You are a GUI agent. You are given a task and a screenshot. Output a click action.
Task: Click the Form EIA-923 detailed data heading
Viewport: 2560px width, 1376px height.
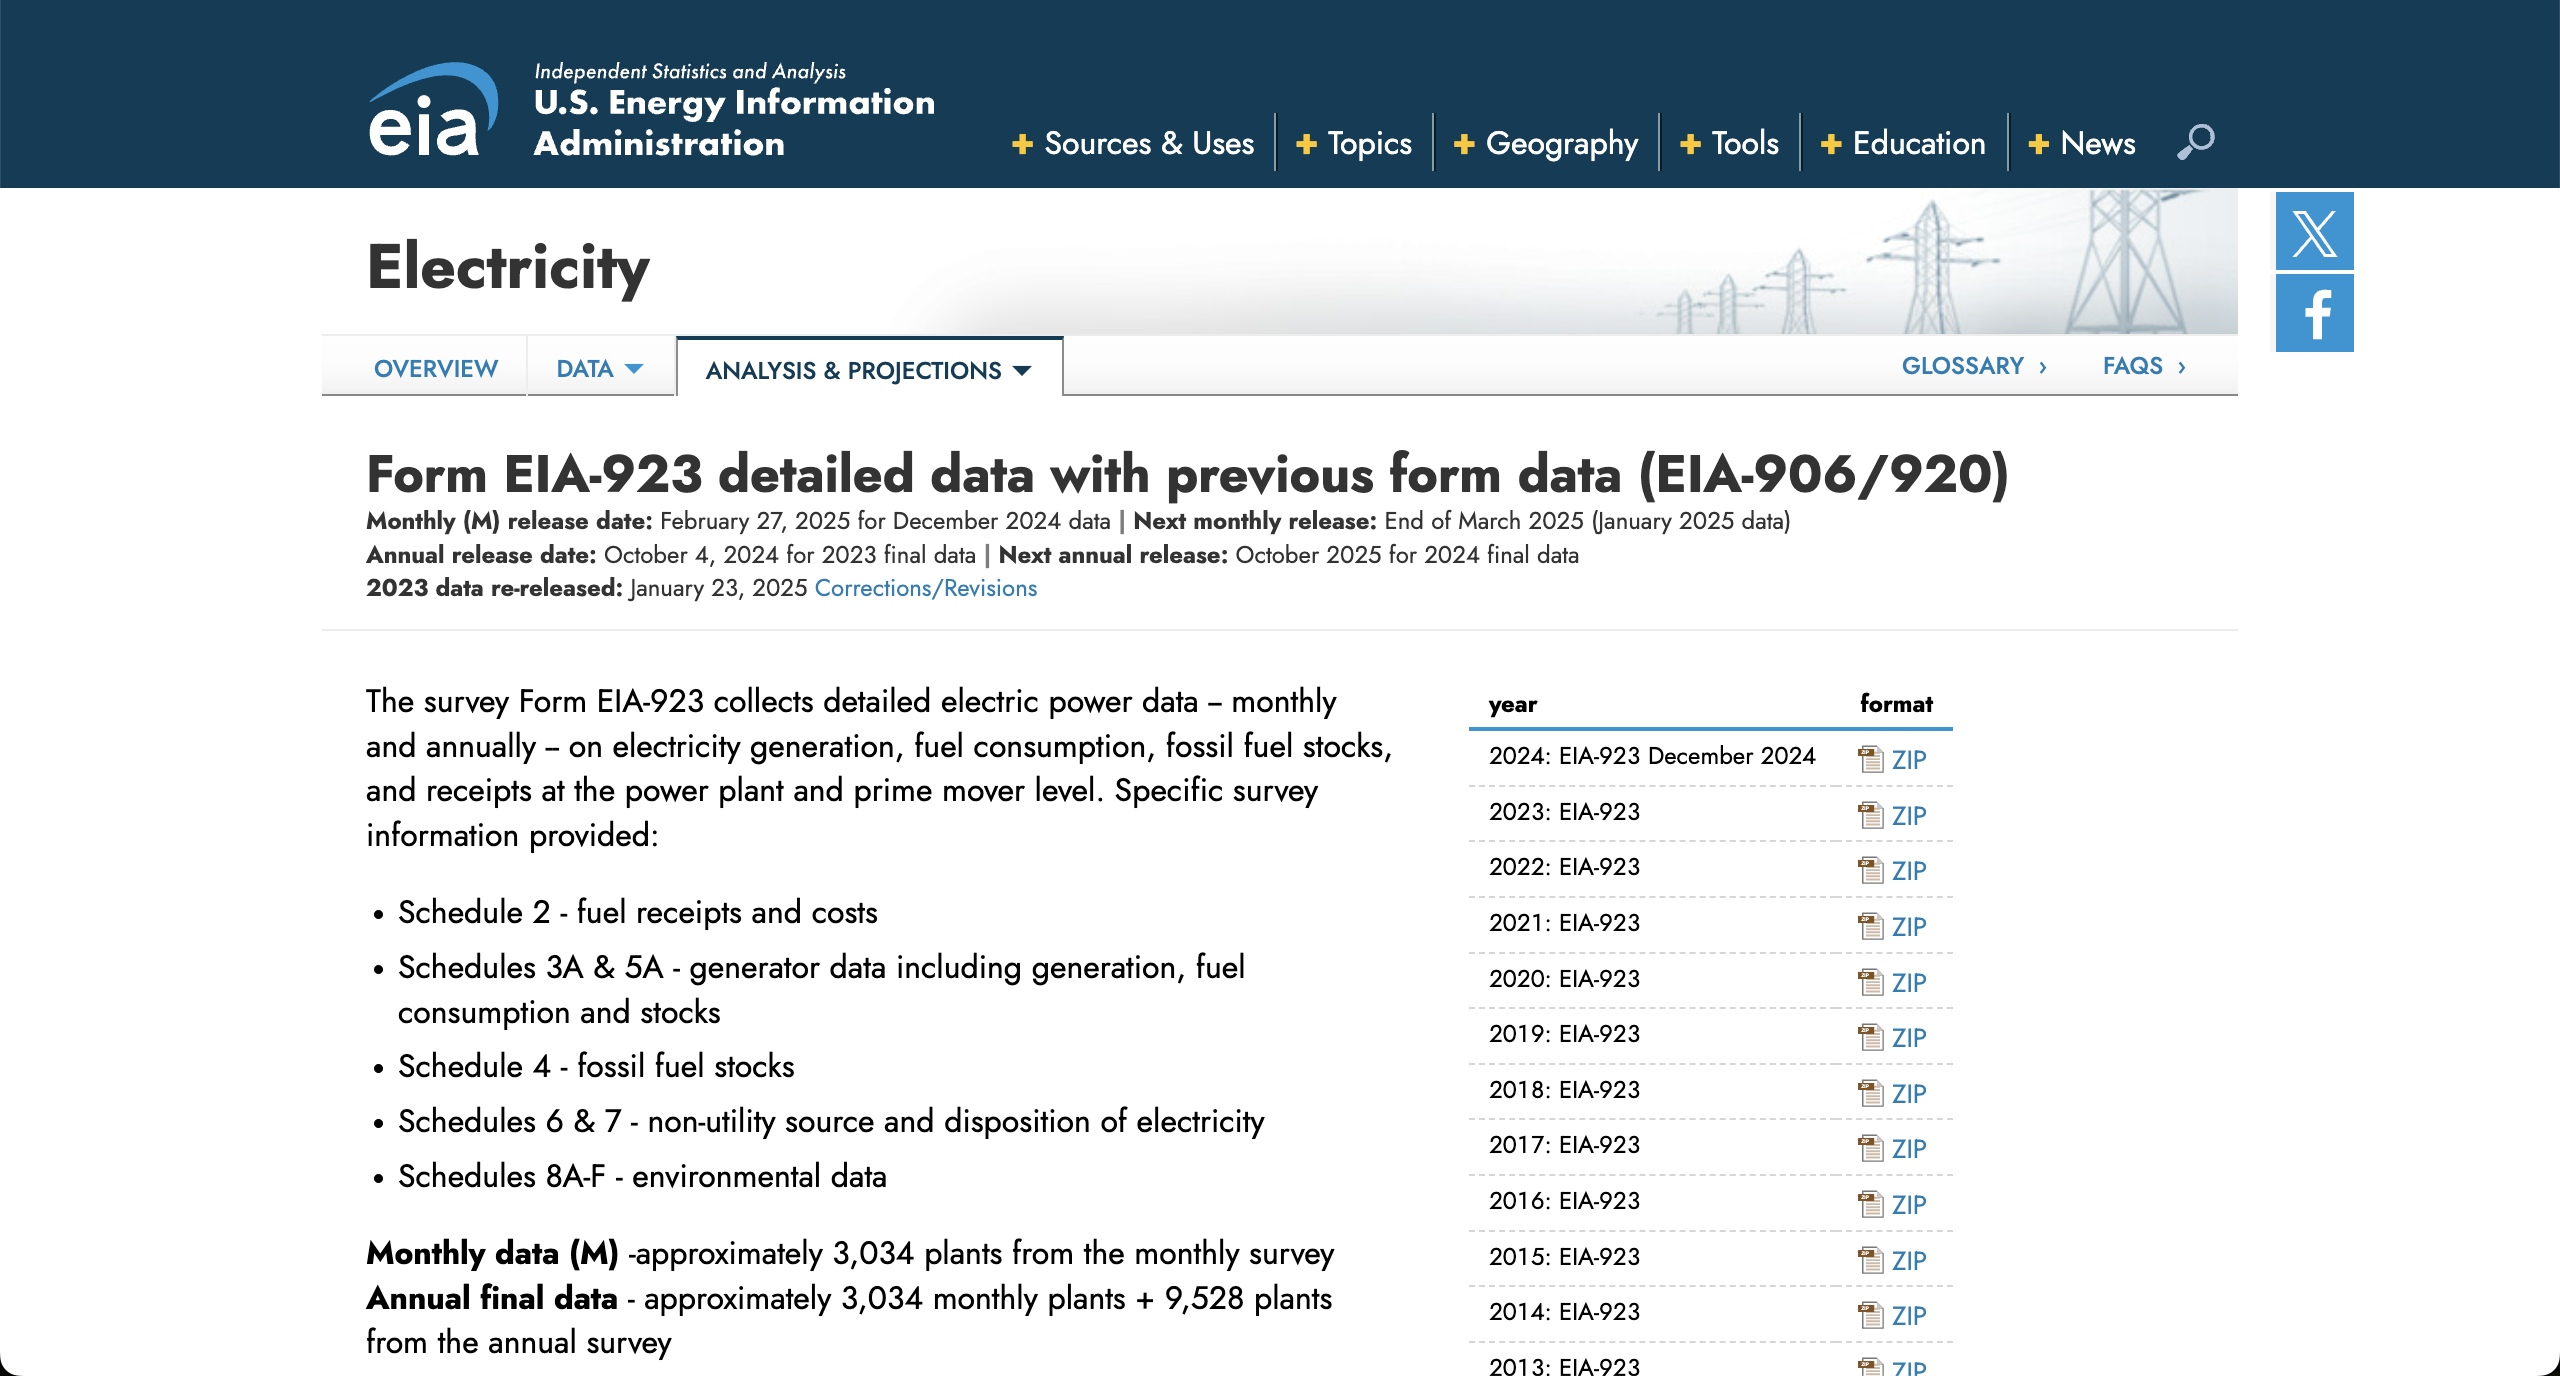pyautogui.click(x=1187, y=474)
